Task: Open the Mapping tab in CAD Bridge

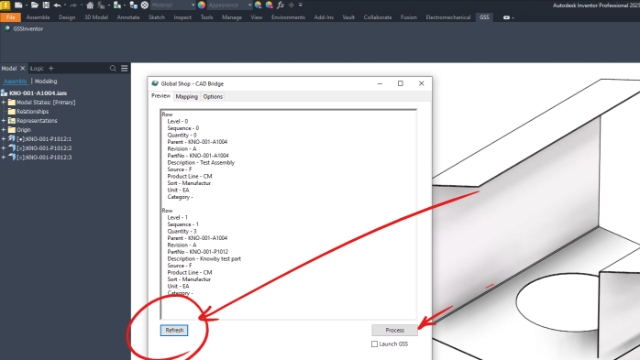Action: (x=187, y=96)
